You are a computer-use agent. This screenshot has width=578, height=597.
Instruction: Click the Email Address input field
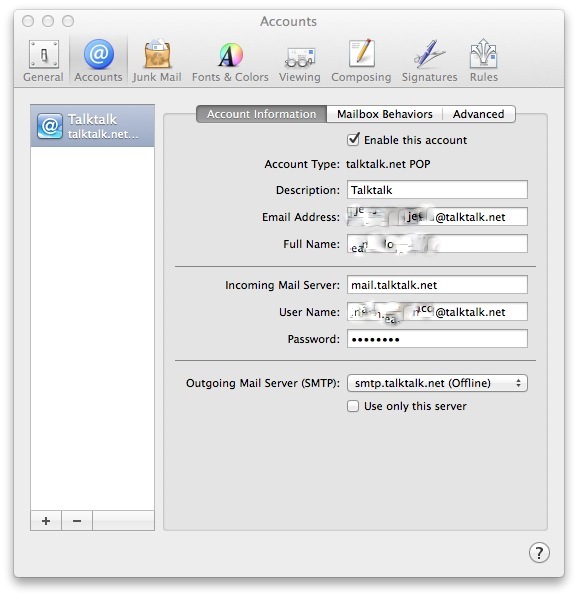[437, 217]
